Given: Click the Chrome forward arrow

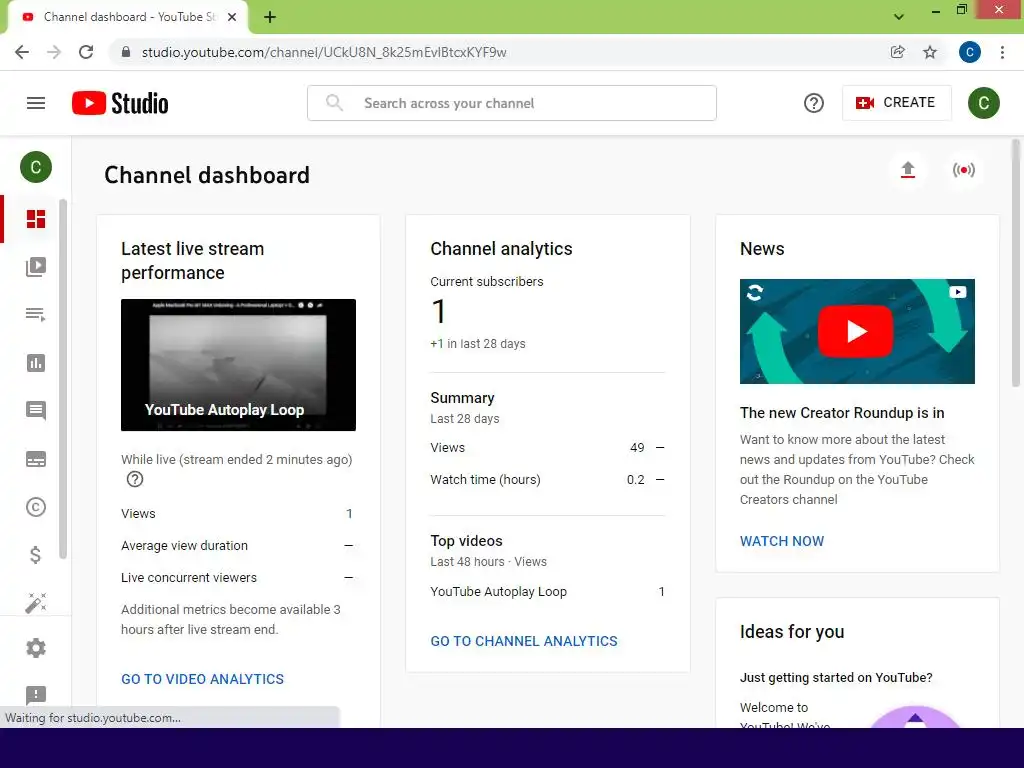Looking at the screenshot, I should (x=54, y=52).
